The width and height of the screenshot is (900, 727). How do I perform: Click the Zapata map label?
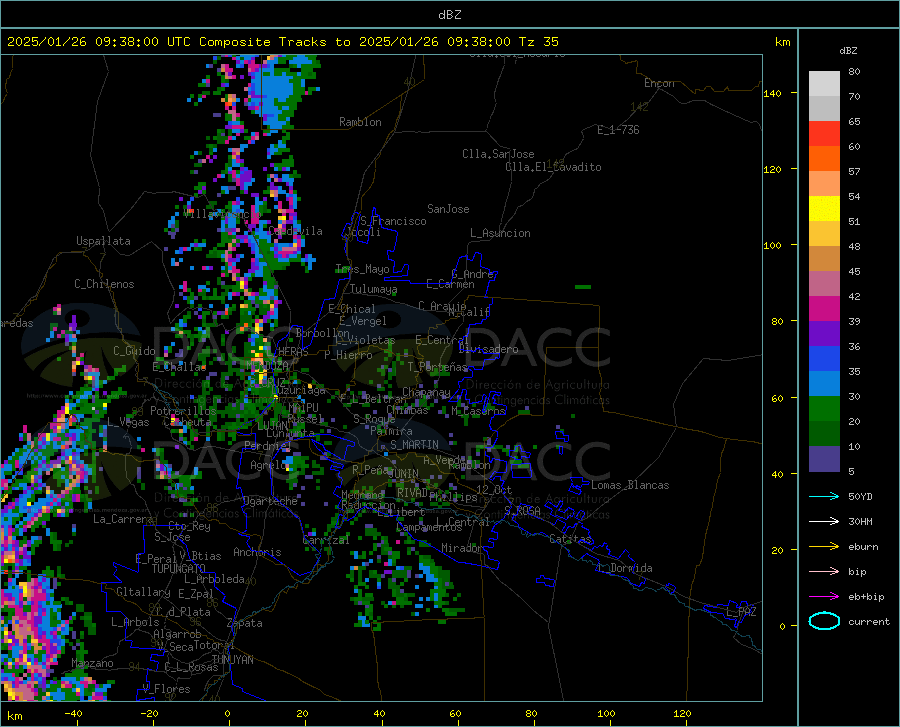coord(245,623)
